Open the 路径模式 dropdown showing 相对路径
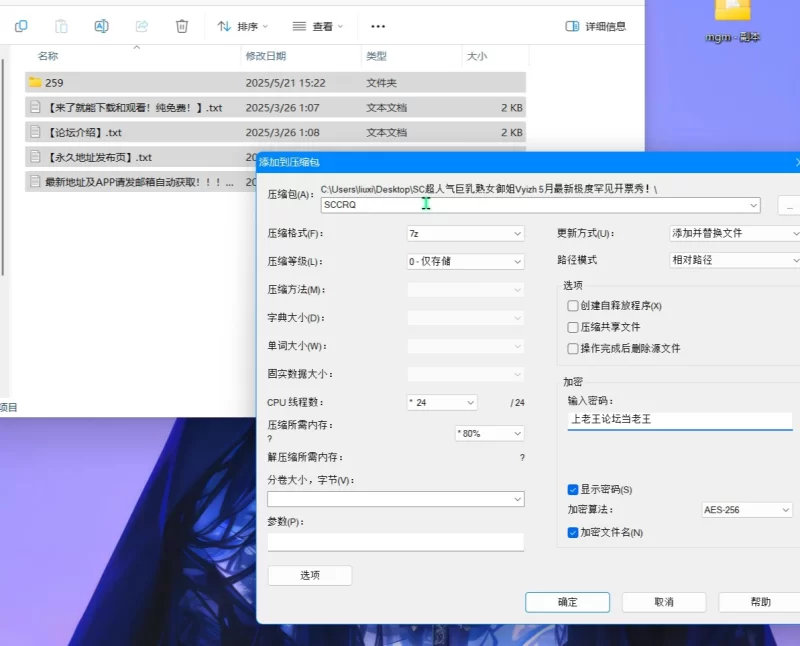 point(735,260)
